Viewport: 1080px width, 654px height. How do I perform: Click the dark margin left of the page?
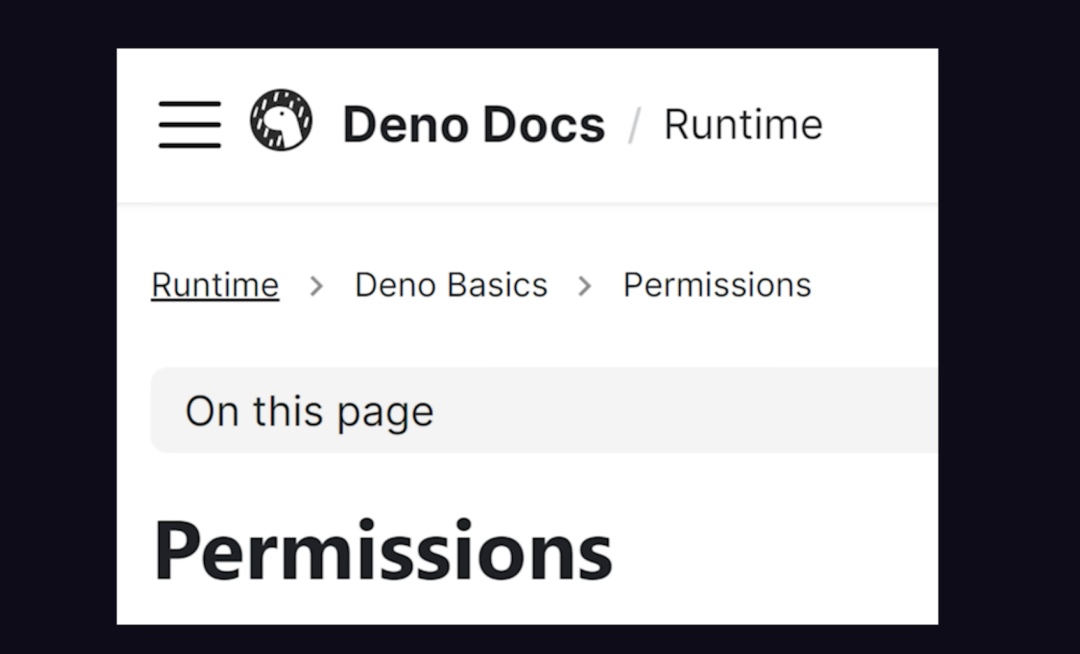58,327
